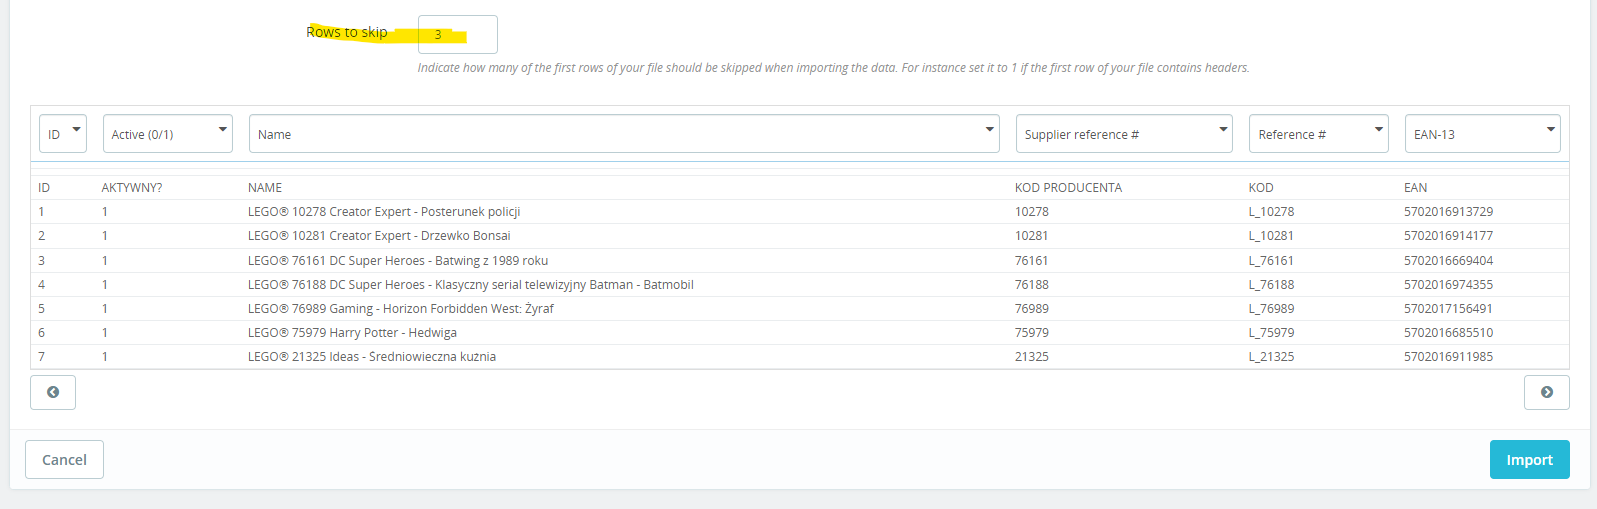Click the NAME header cell
Viewport: 1597px width, 509px height.
click(x=265, y=188)
